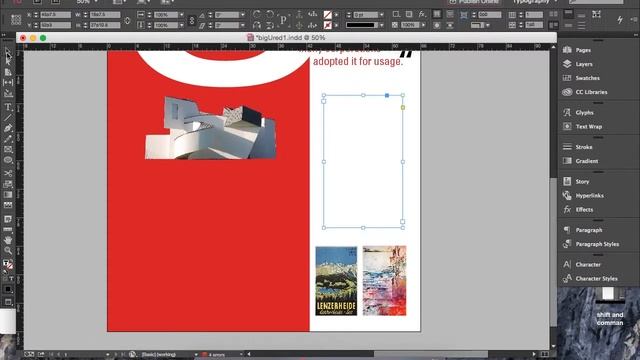Screen dimensions: 640x360
Task: Open the Scale Y percentage dropdown
Action: click(182, 25)
